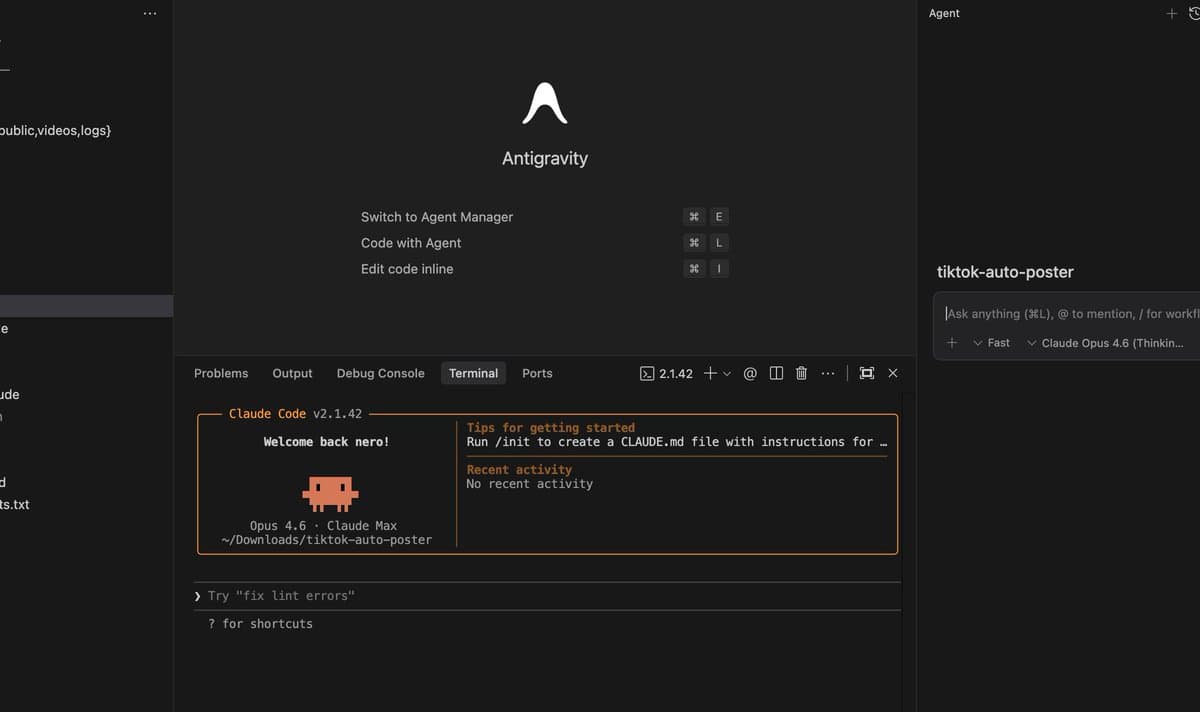Click the Welcome back nero! text
Viewport: 1200px width, 712px height.
[x=326, y=442]
